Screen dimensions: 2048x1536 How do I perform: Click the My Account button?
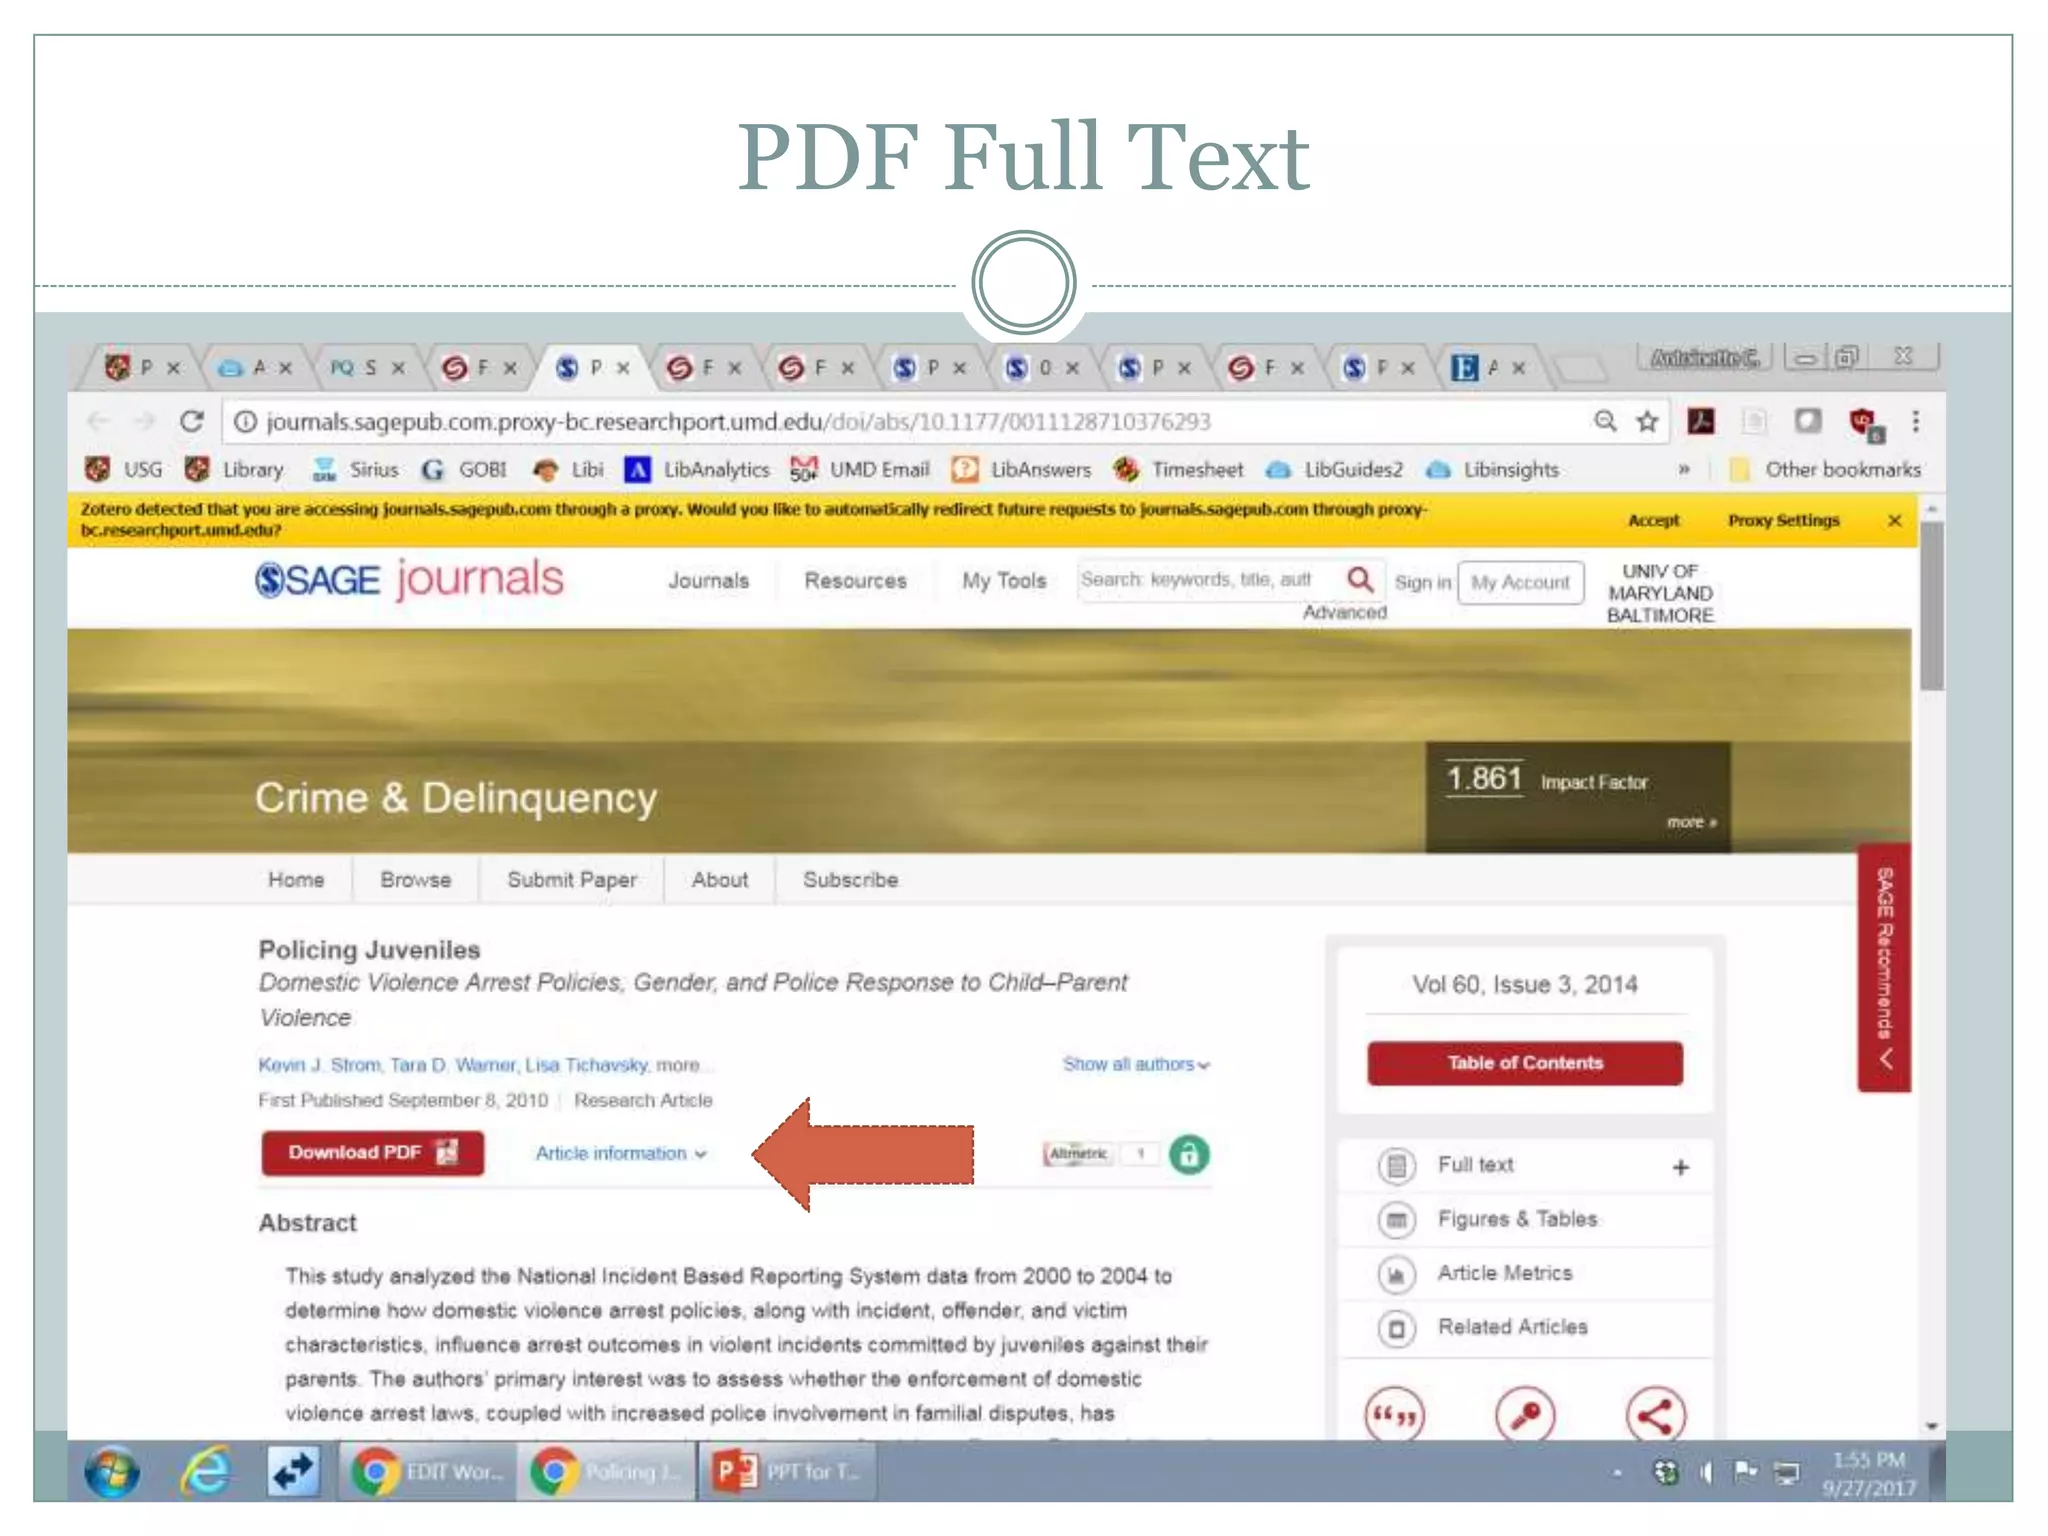(x=1520, y=582)
